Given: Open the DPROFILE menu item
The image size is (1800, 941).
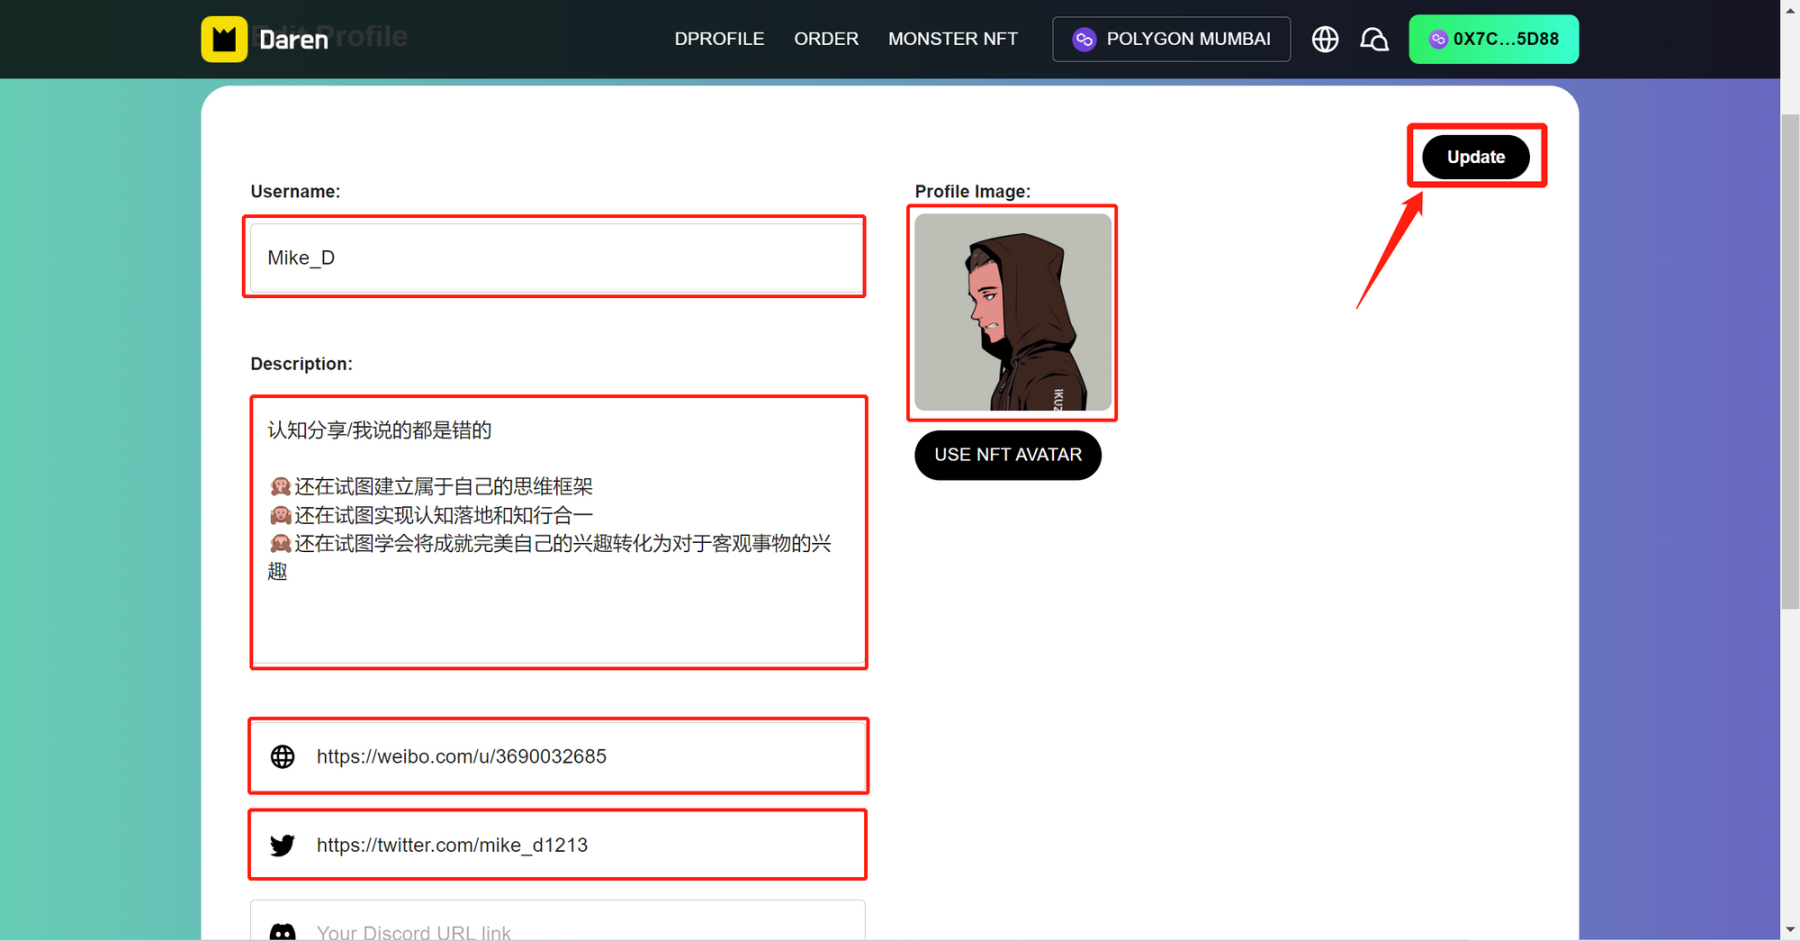Looking at the screenshot, I should tap(719, 39).
